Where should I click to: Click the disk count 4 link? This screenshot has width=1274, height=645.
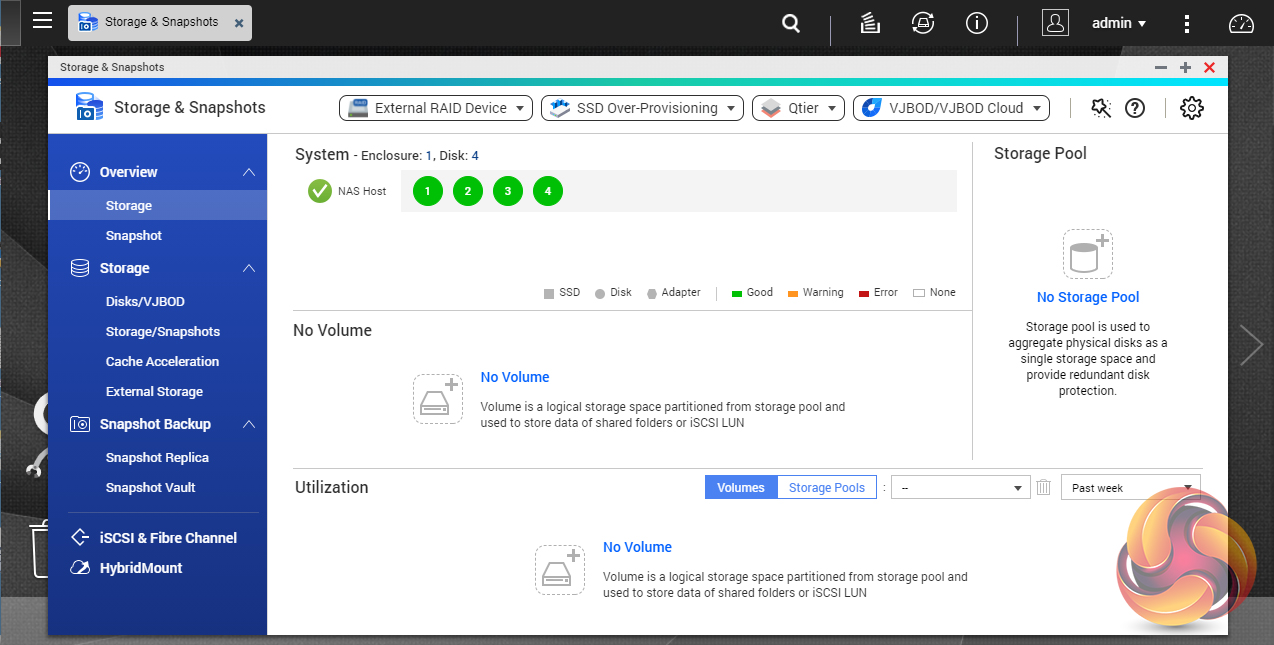tap(475, 155)
